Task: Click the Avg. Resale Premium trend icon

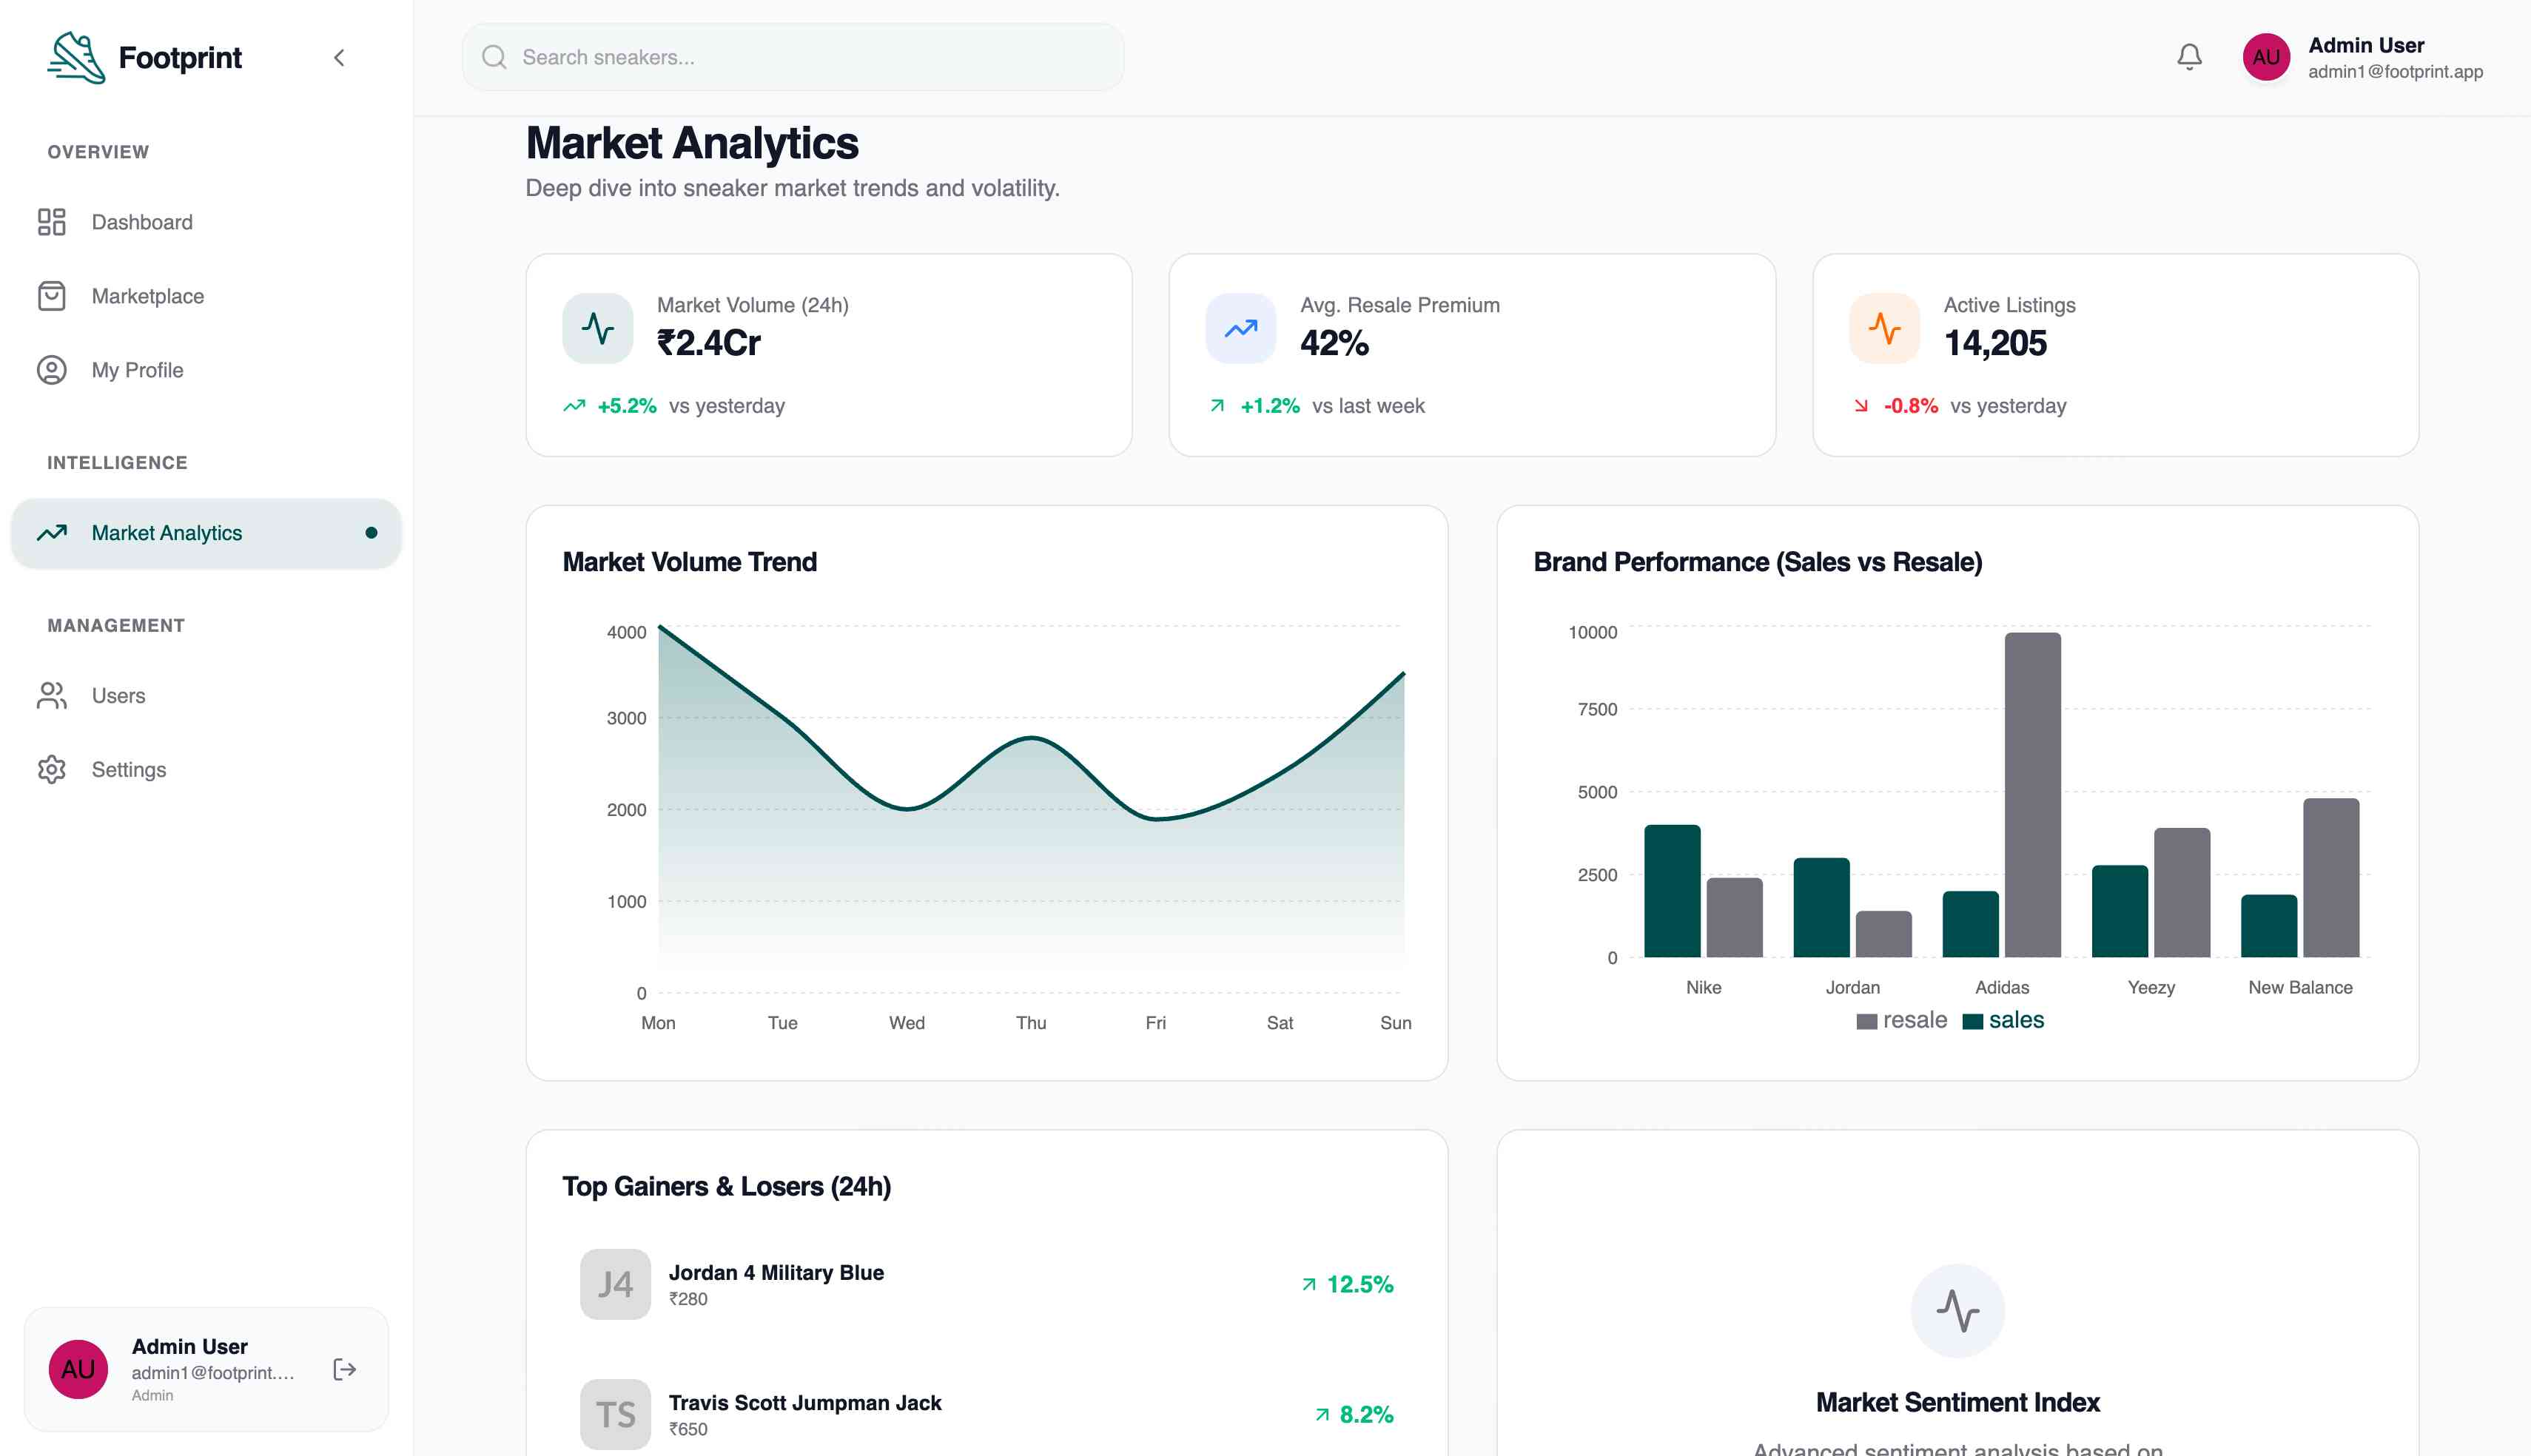Action: click(x=1241, y=328)
